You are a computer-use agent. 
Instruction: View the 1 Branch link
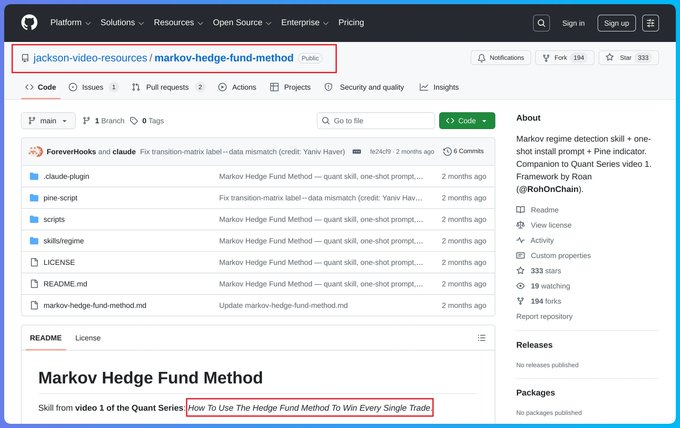click(x=104, y=121)
